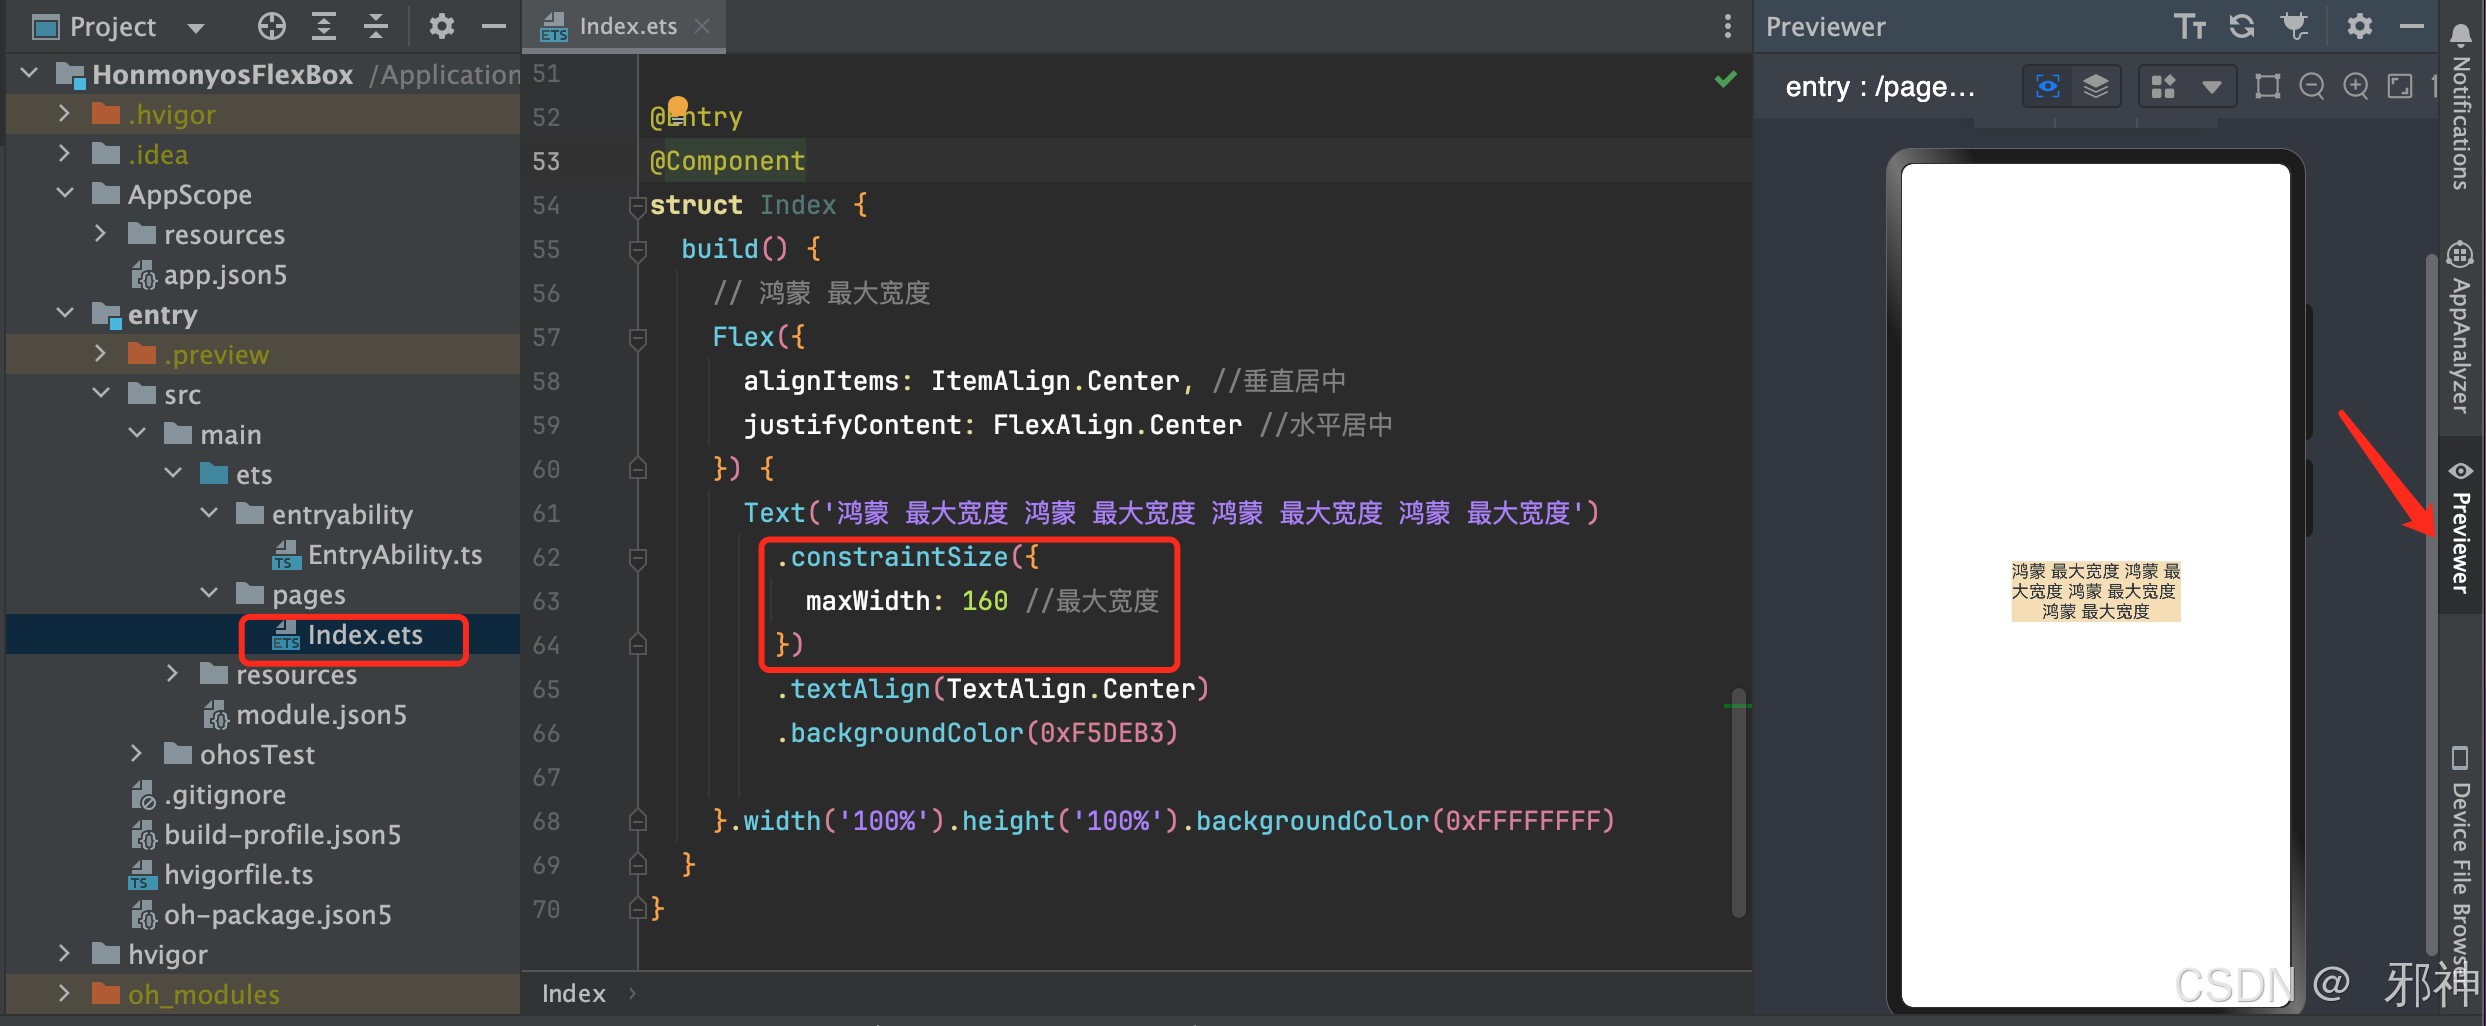Open the Notifications side tab
Screen dimensions: 2486x1026
(2461, 107)
